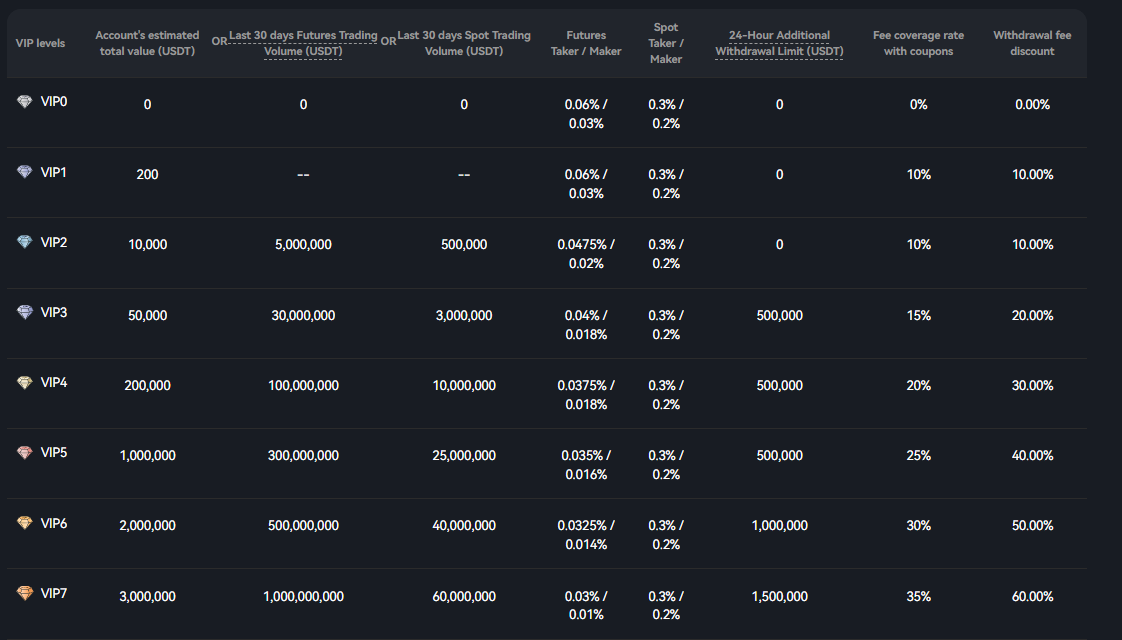Select the Spot Taker / Maker header
Viewport: 1122px width, 640px height.
pos(665,43)
